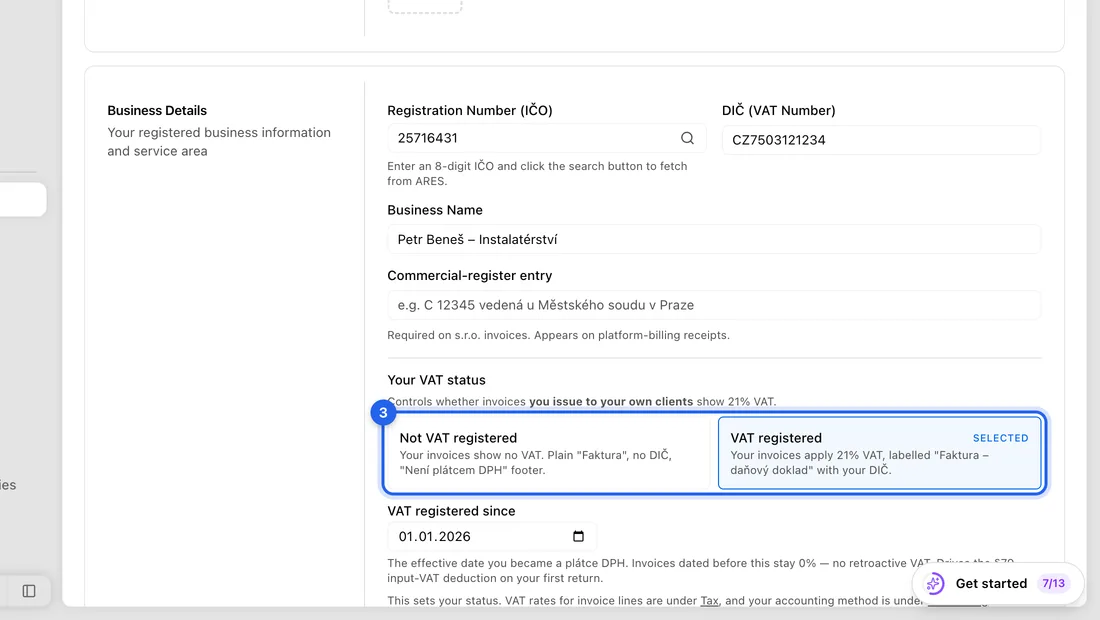Screen dimensions: 1100x620
Task: Focus the Commercial-register entry field
Action: point(714,305)
